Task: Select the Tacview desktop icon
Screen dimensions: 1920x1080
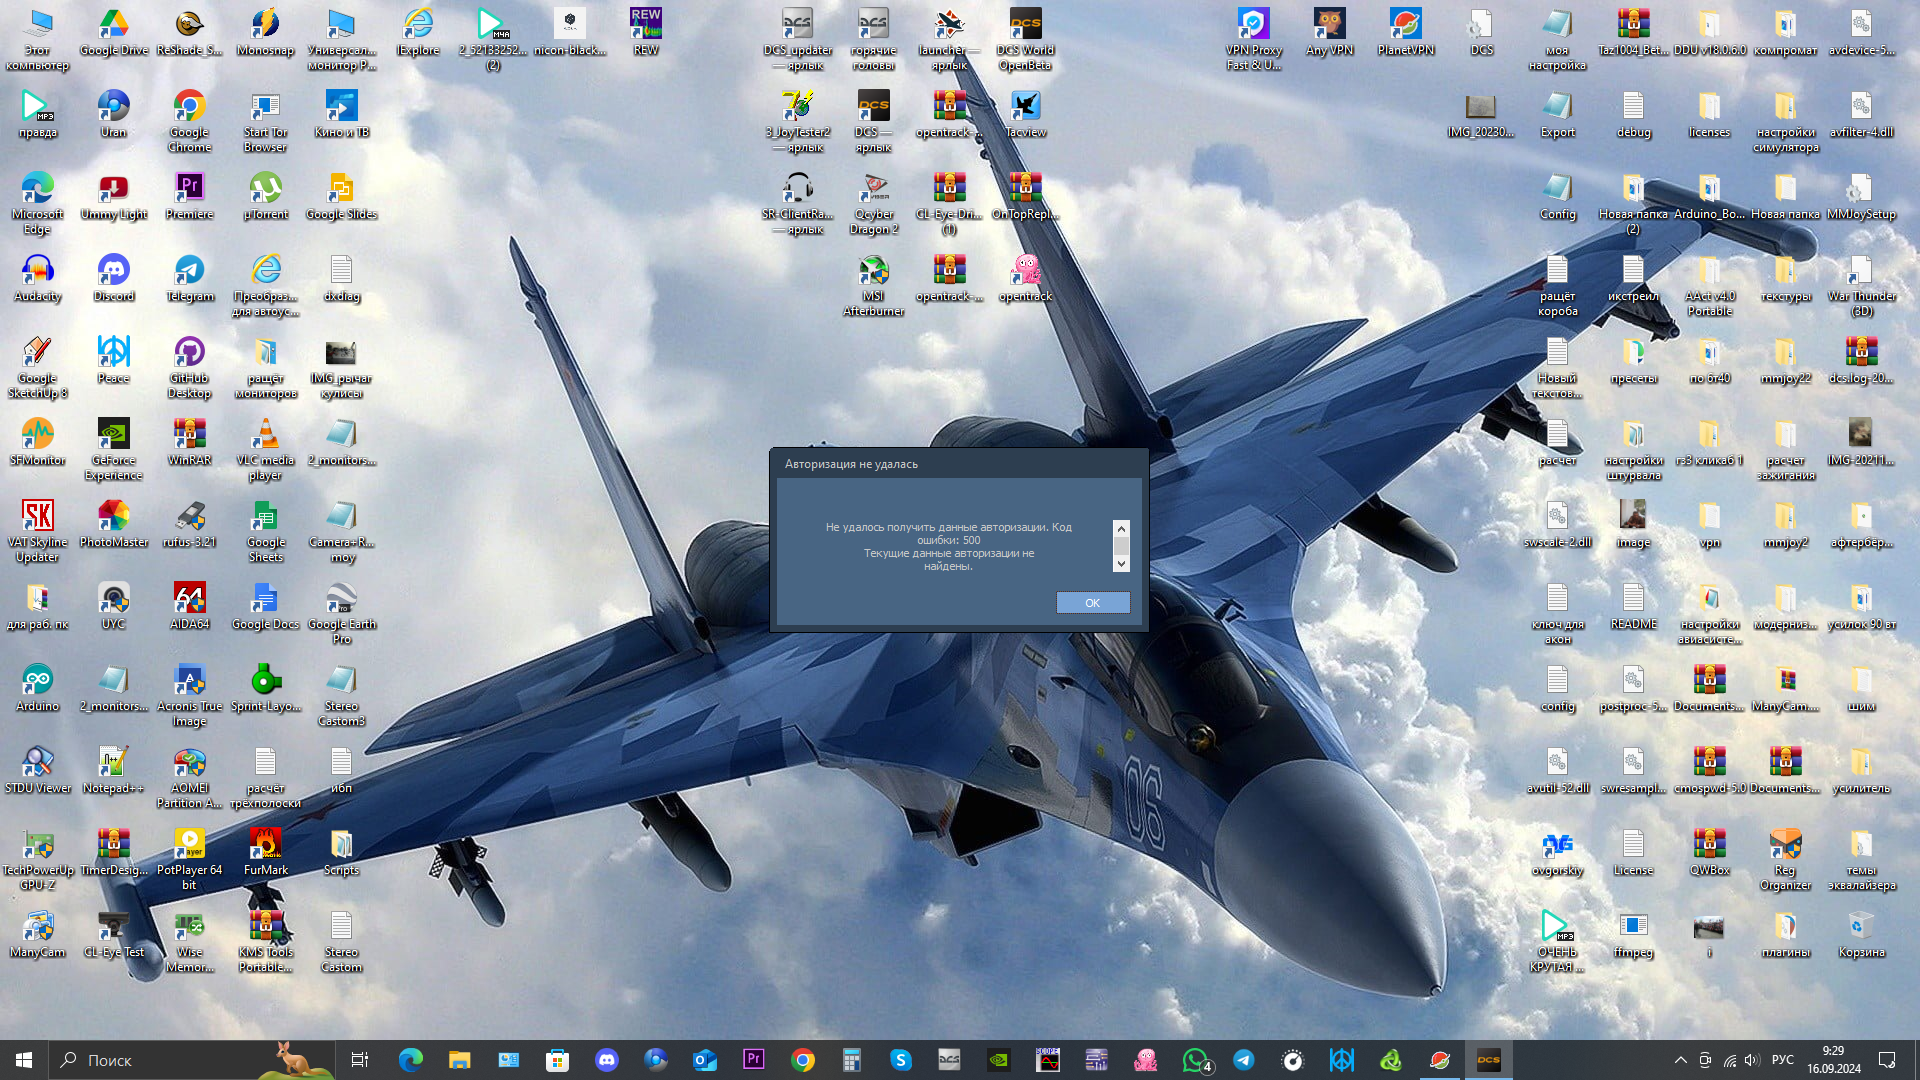Action: (x=1025, y=114)
